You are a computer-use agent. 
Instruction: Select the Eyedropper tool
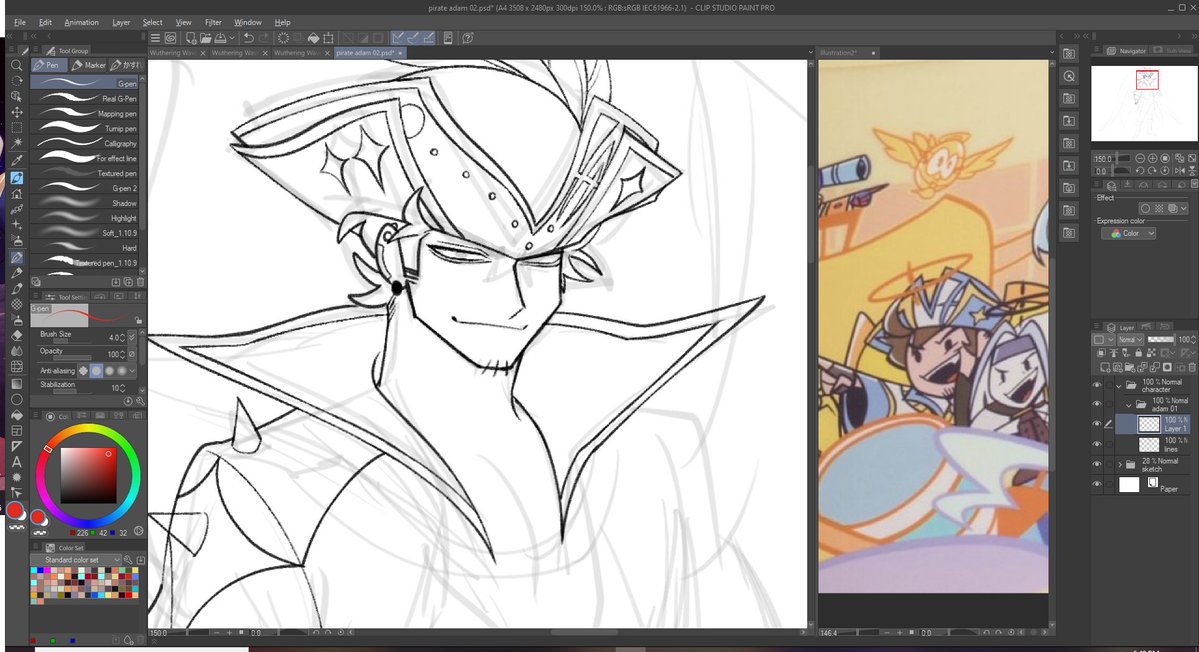pos(16,161)
